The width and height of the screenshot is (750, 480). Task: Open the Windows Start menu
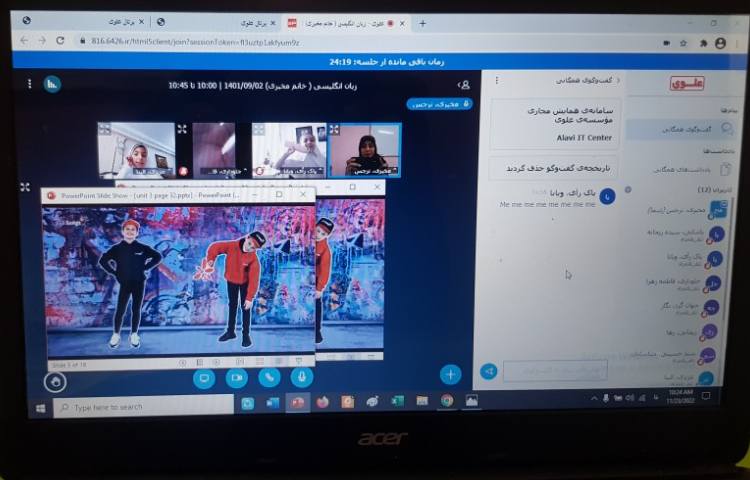pyautogui.click(x=41, y=408)
